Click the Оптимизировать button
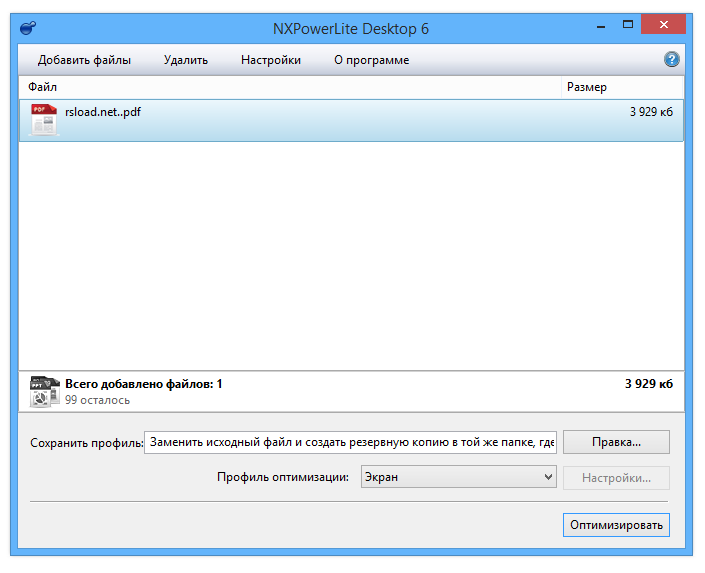Screen dimensions: 705x573 coord(616,525)
